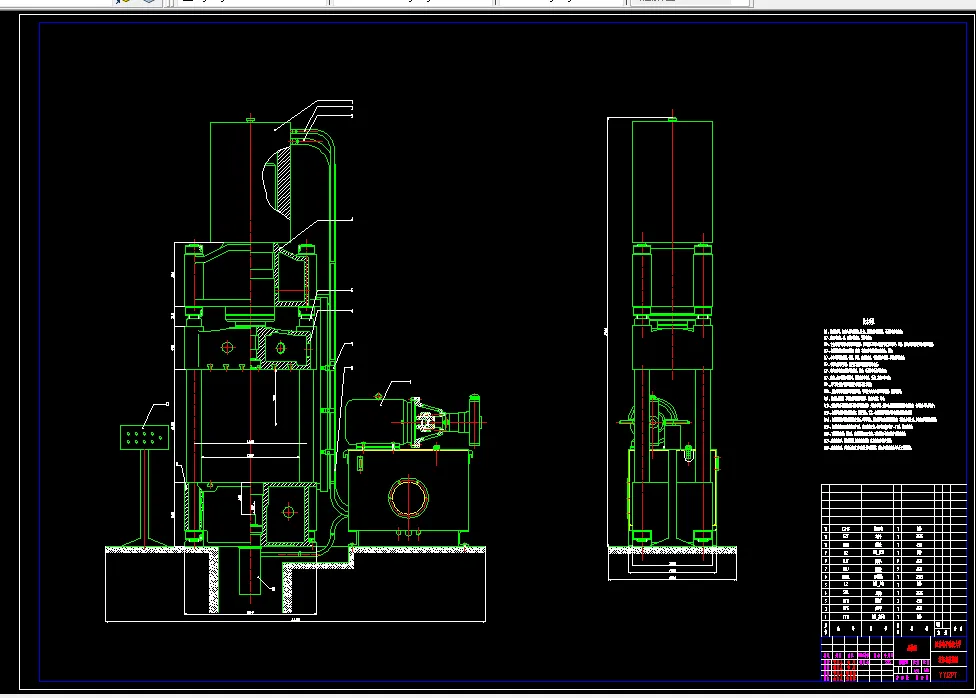Viewport: 976px width, 698px height.
Task: Select the technical requirements text block
Action: click(x=880, y=385)
